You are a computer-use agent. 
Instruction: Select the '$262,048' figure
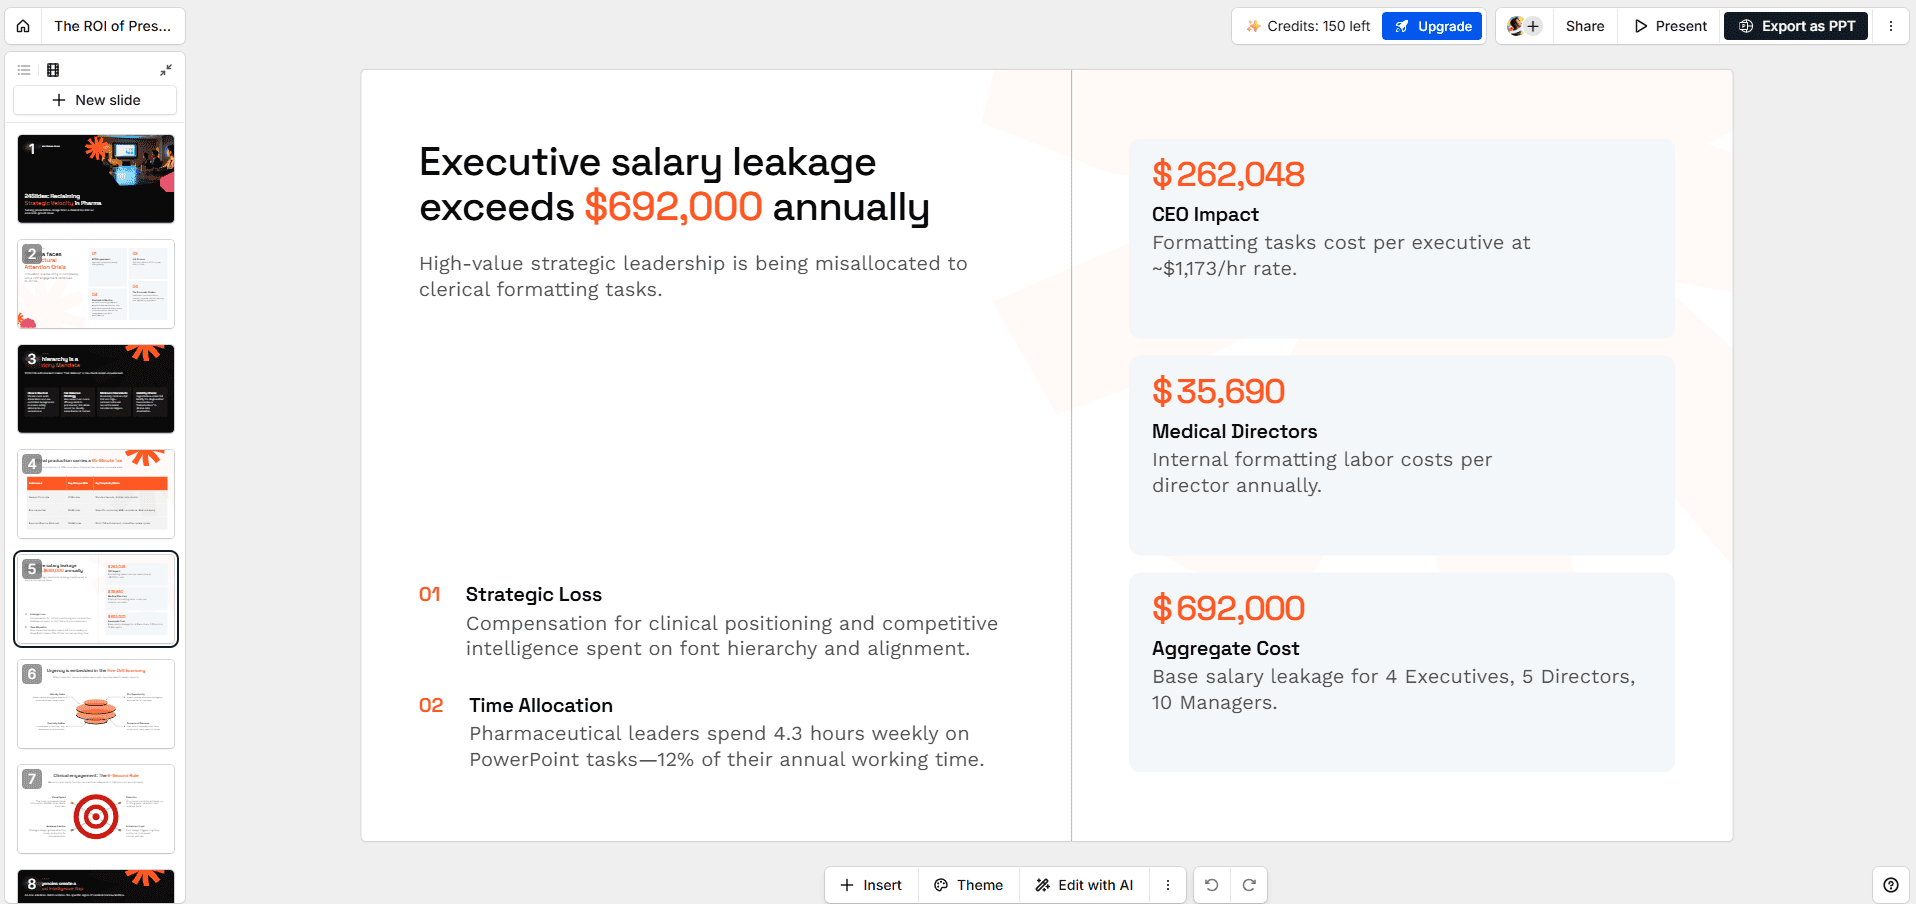click(1228, 175)
